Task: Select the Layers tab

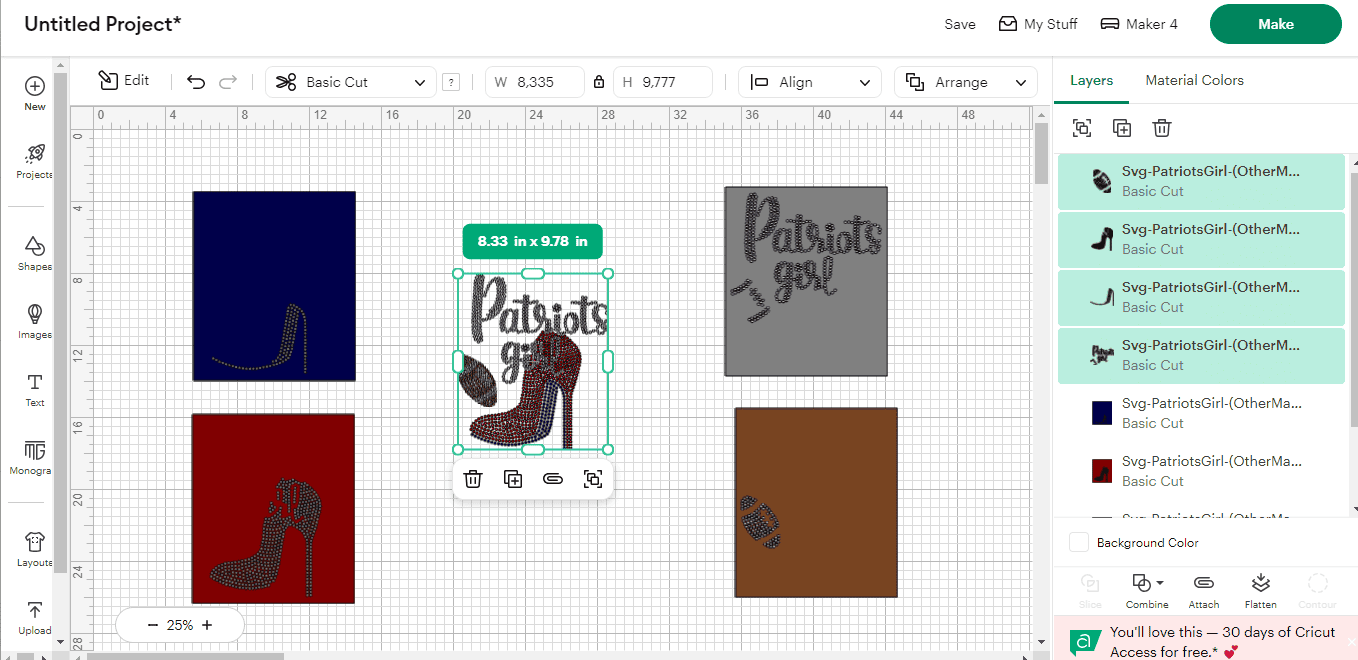Action: click(x=1091, y=80)
